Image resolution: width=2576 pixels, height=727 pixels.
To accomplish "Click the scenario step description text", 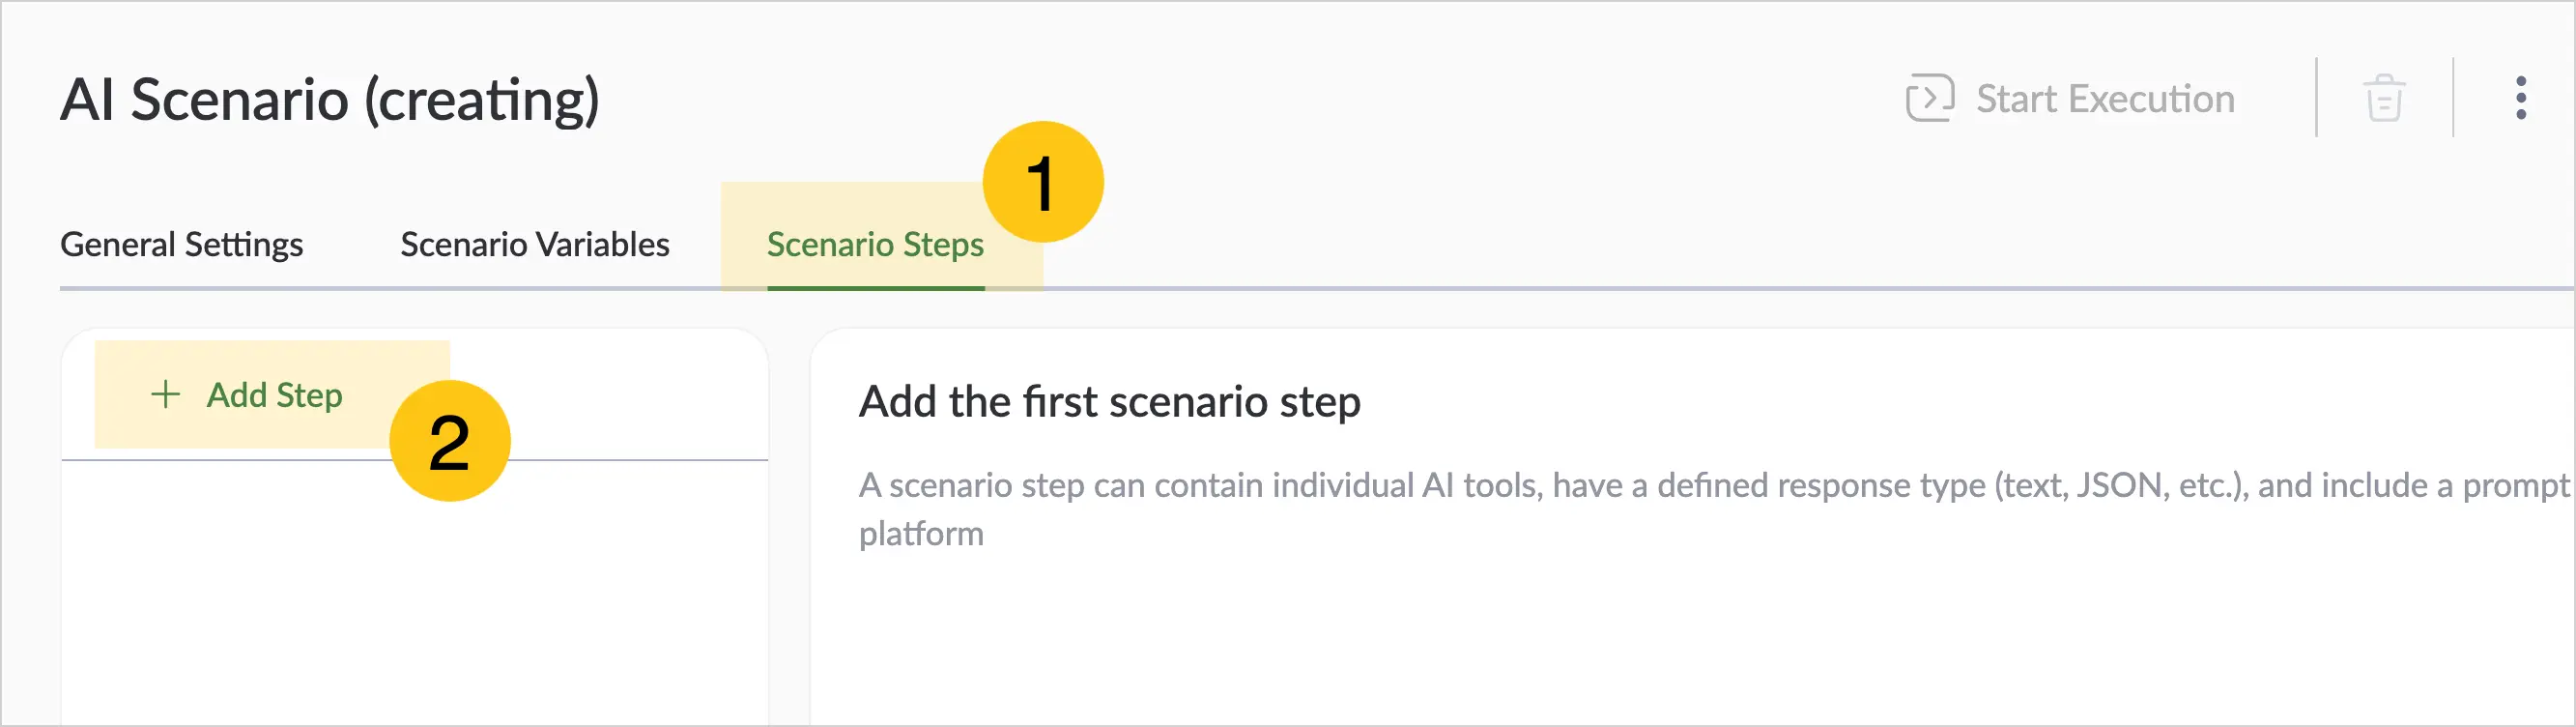I will 1714,509.
